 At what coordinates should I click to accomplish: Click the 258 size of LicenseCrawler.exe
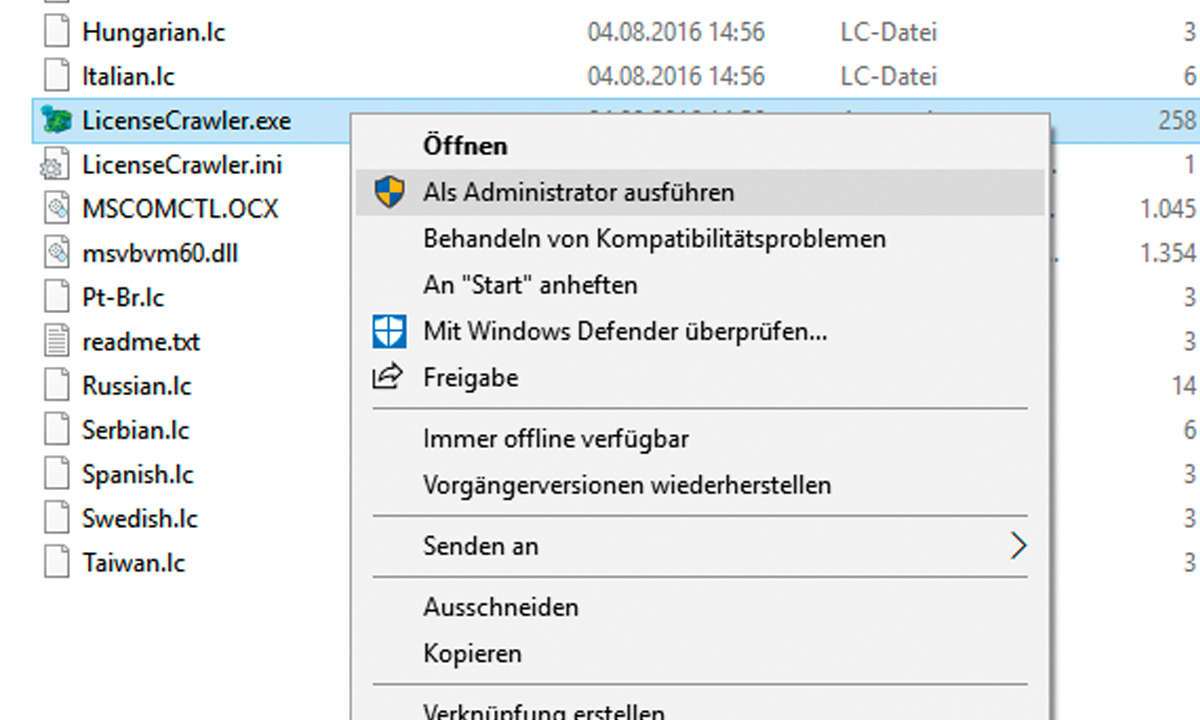pyautogui.click(x=1177, y=121)
